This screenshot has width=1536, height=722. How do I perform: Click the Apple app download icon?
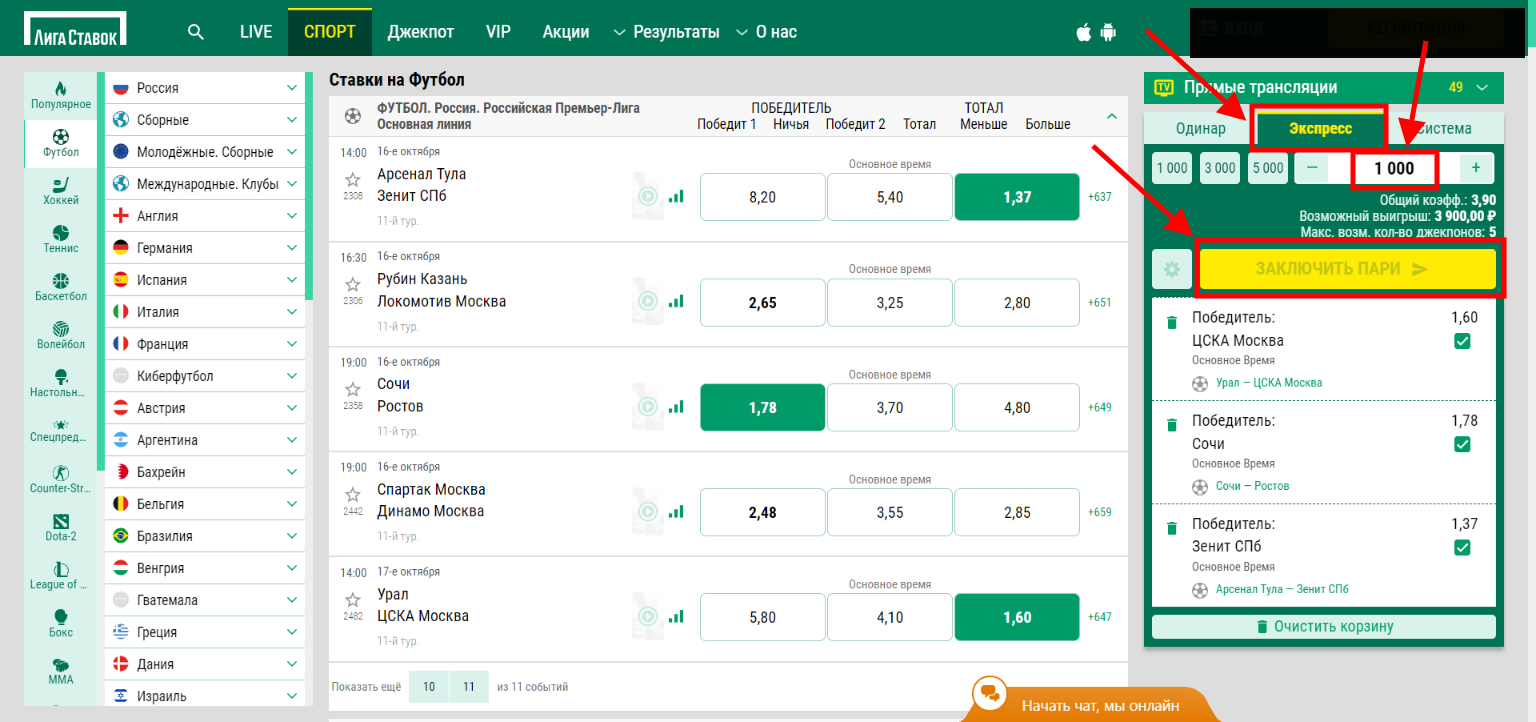click(1083, 32)
